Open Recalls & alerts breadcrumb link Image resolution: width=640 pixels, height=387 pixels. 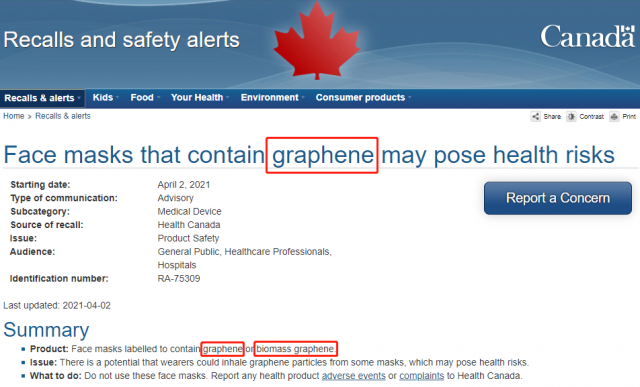pyautogui.click(x=63, y=116)
